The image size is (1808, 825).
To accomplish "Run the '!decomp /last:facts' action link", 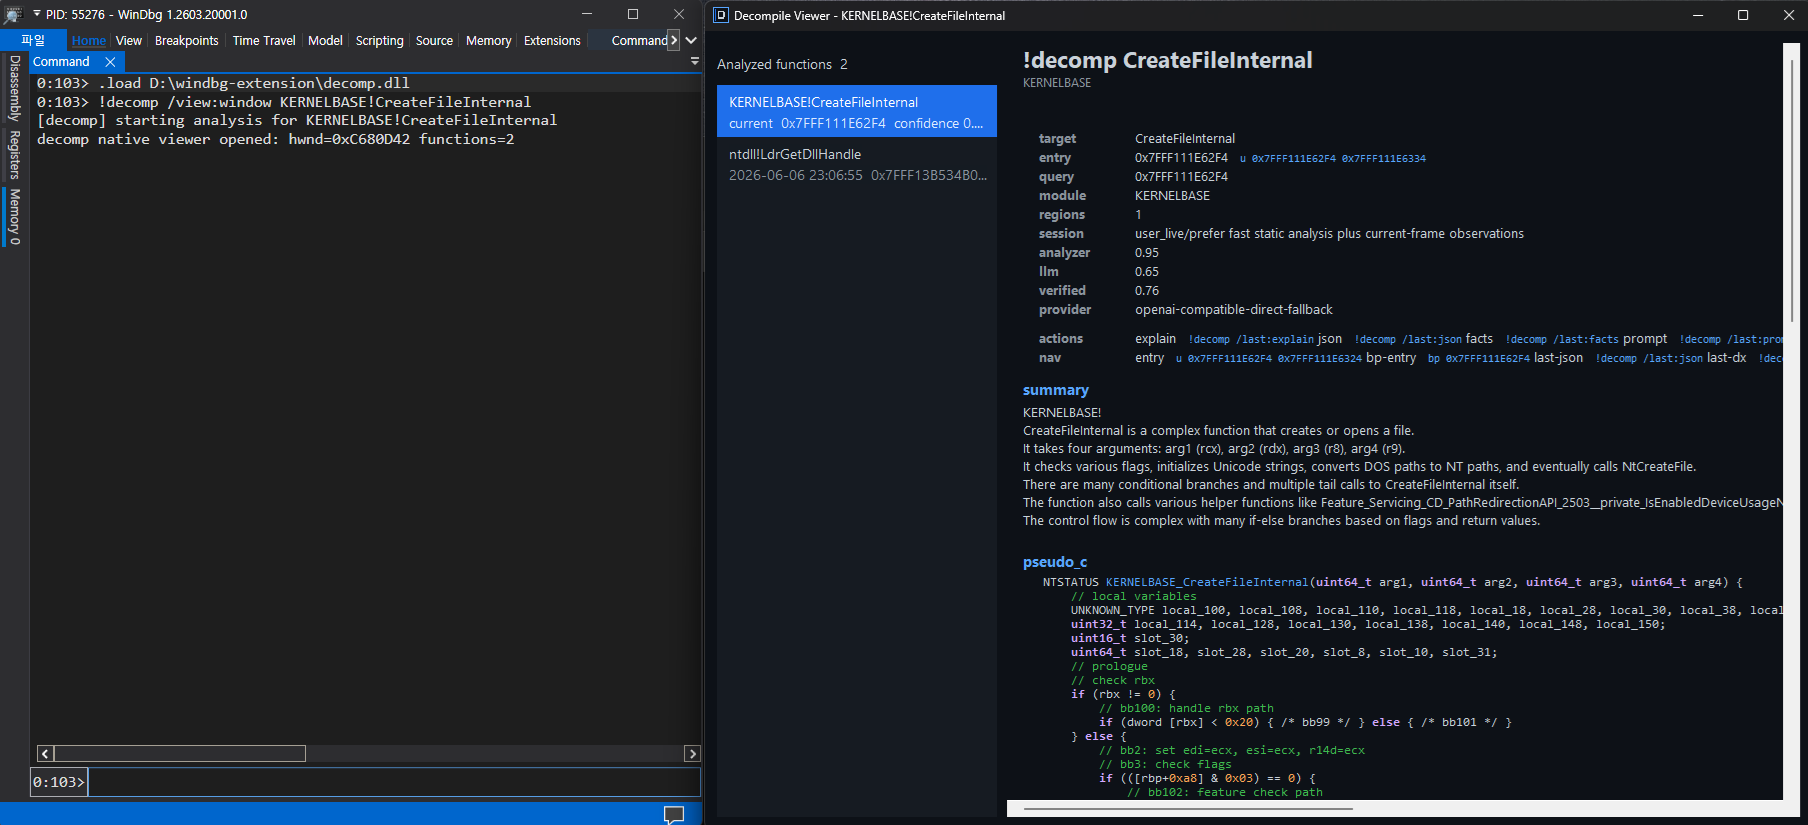I will (x=1562, y=339).
